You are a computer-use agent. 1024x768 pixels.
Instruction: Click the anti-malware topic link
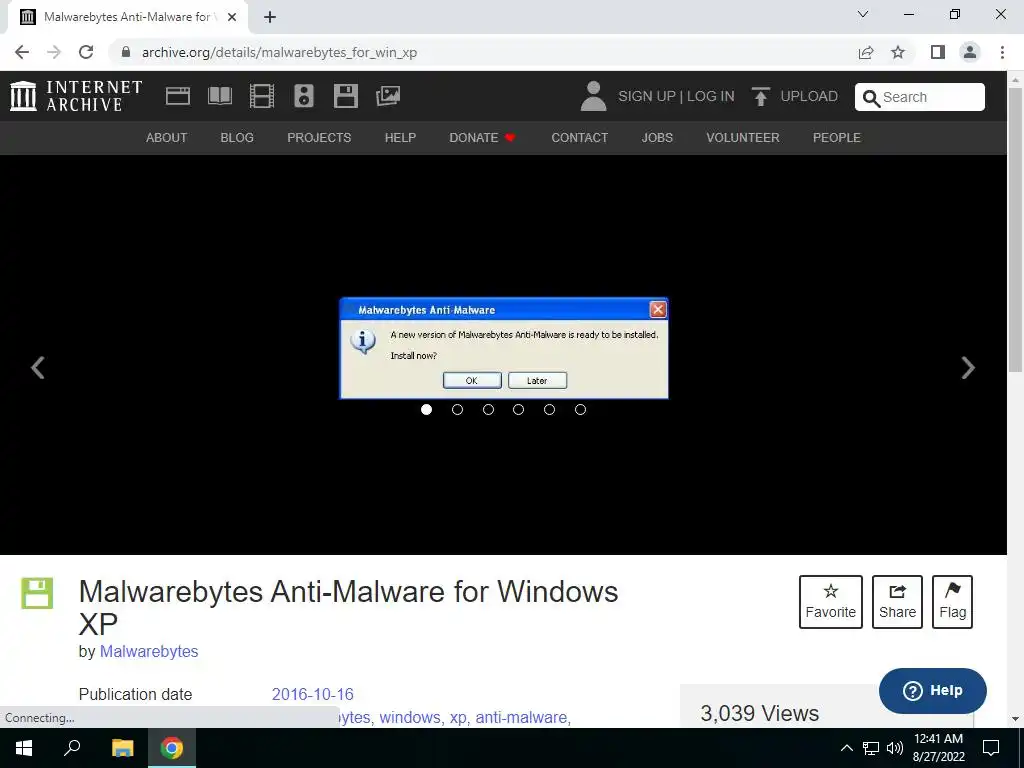[523, 717]
